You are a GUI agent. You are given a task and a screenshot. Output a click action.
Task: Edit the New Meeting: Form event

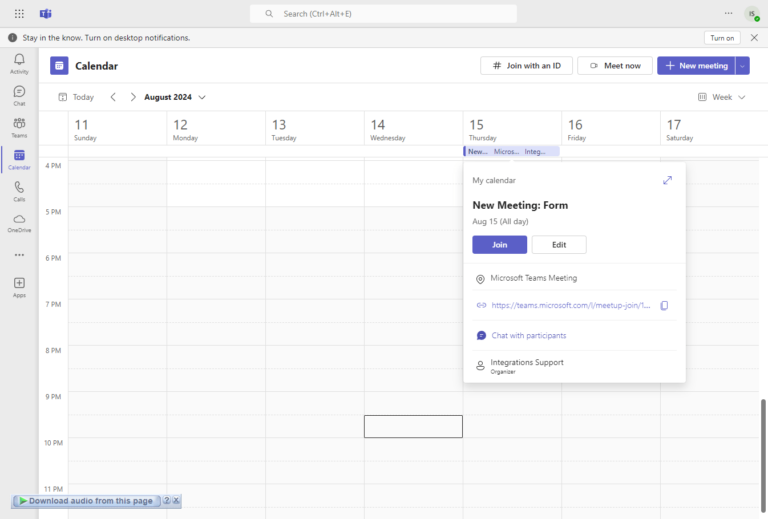click(x=559, y=245)
